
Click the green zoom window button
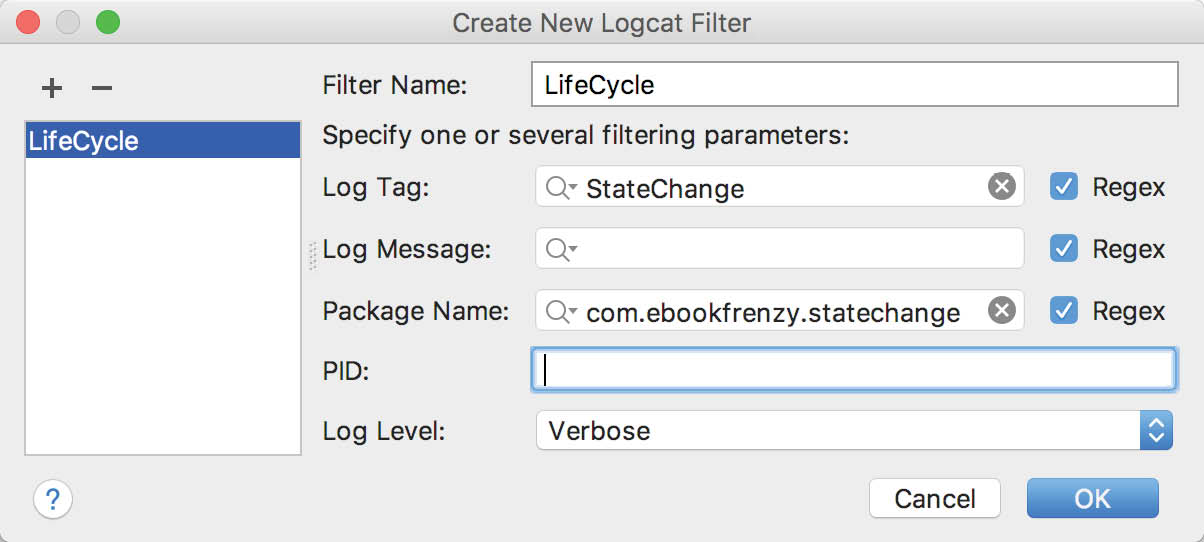(x=106, y=22)
